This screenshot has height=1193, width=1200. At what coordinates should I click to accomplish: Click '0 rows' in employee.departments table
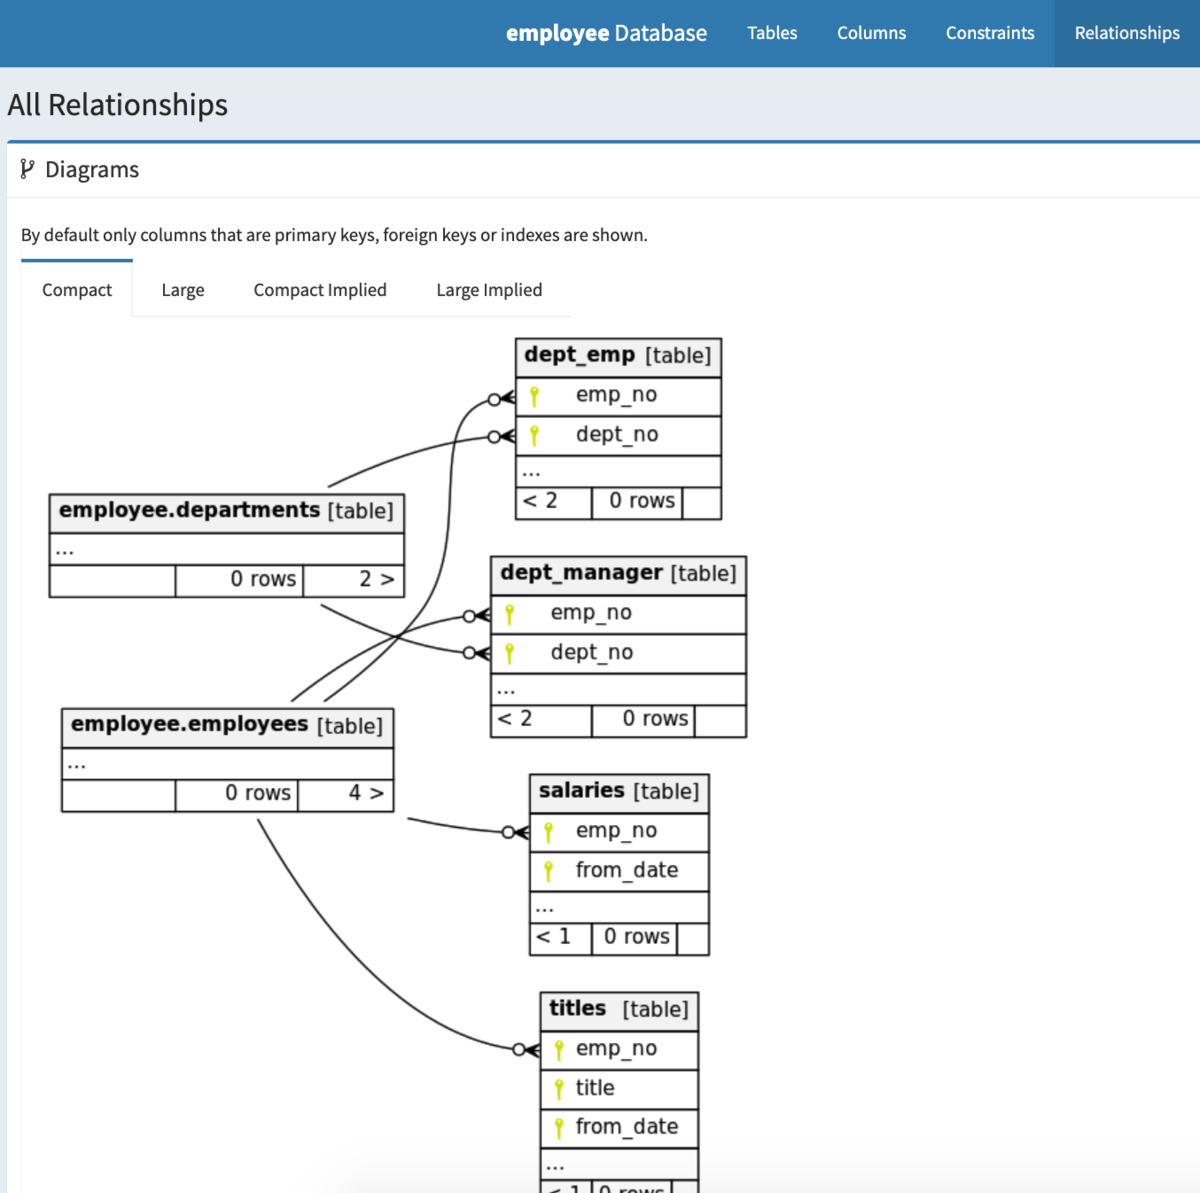click(263, 580)
